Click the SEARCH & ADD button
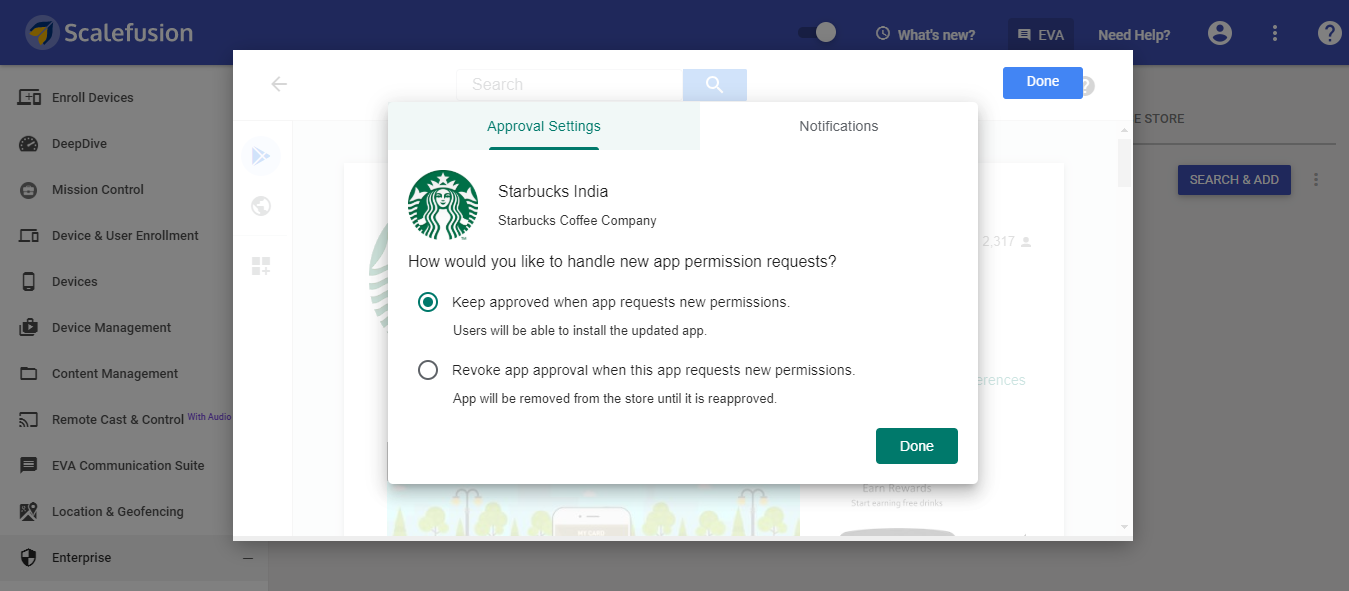This screenshot has height=591, width=1349. pyautogui.click(x=1234, y=180)
